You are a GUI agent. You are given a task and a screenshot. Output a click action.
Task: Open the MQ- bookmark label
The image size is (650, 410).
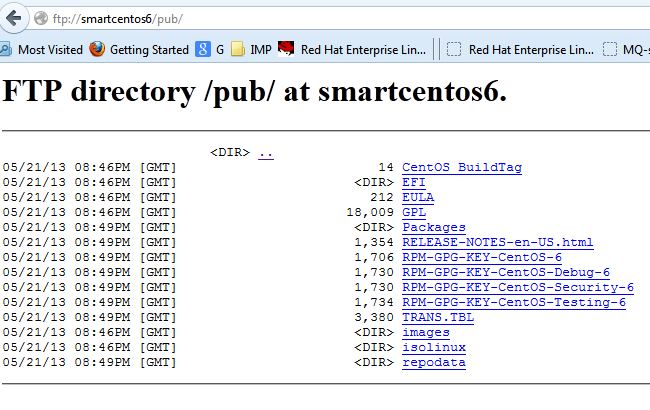pos(636,50)
